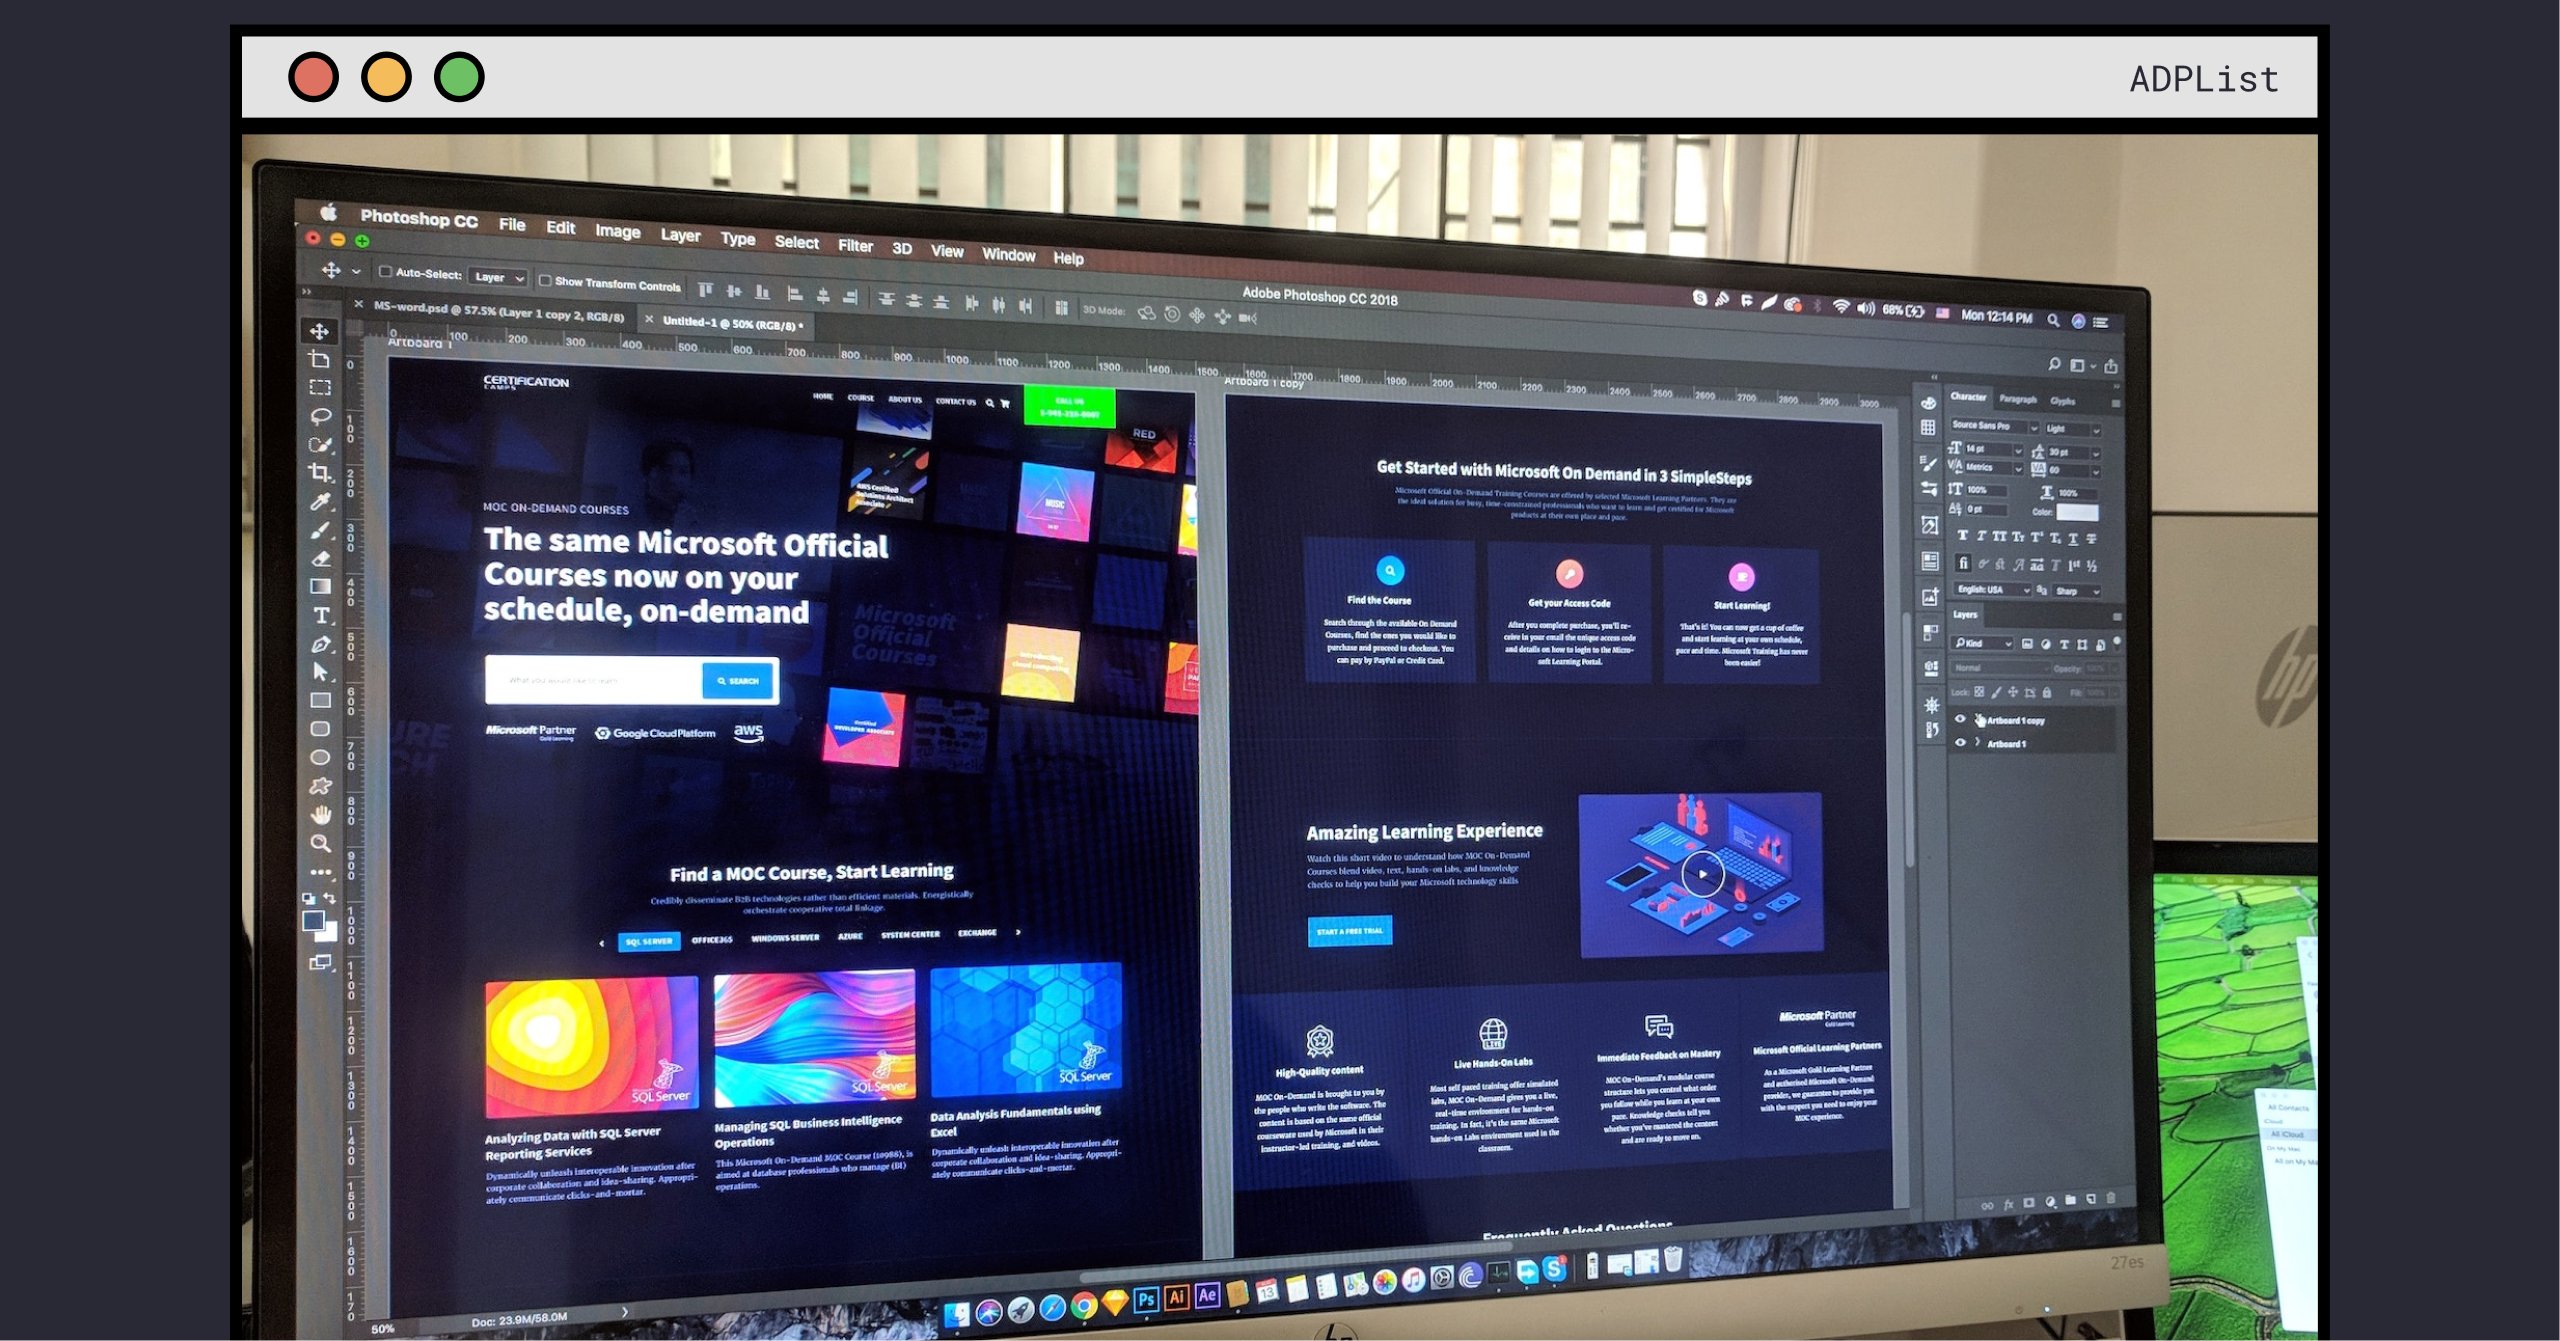Toggle Underline in Character panel
Viewport: 2560px width, 1341px height.
coord(2073,538)
